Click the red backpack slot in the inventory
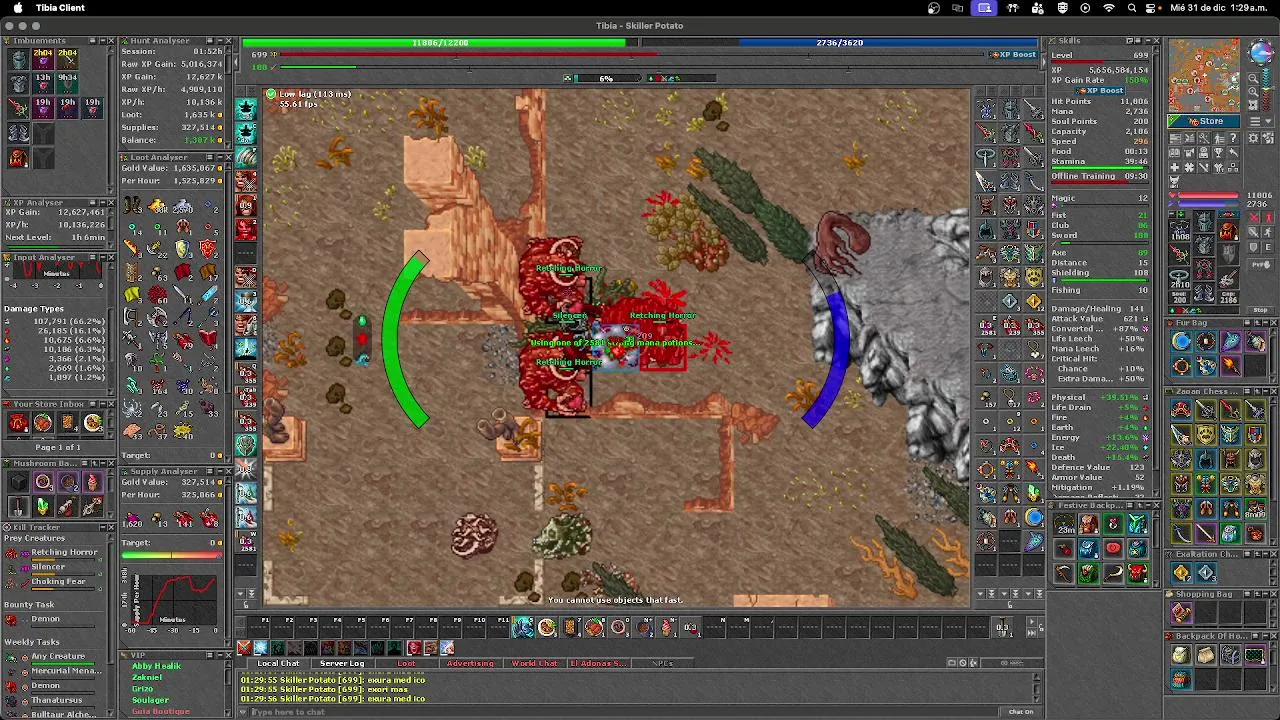This screenshot has height=720, width=1280. 1228,232
